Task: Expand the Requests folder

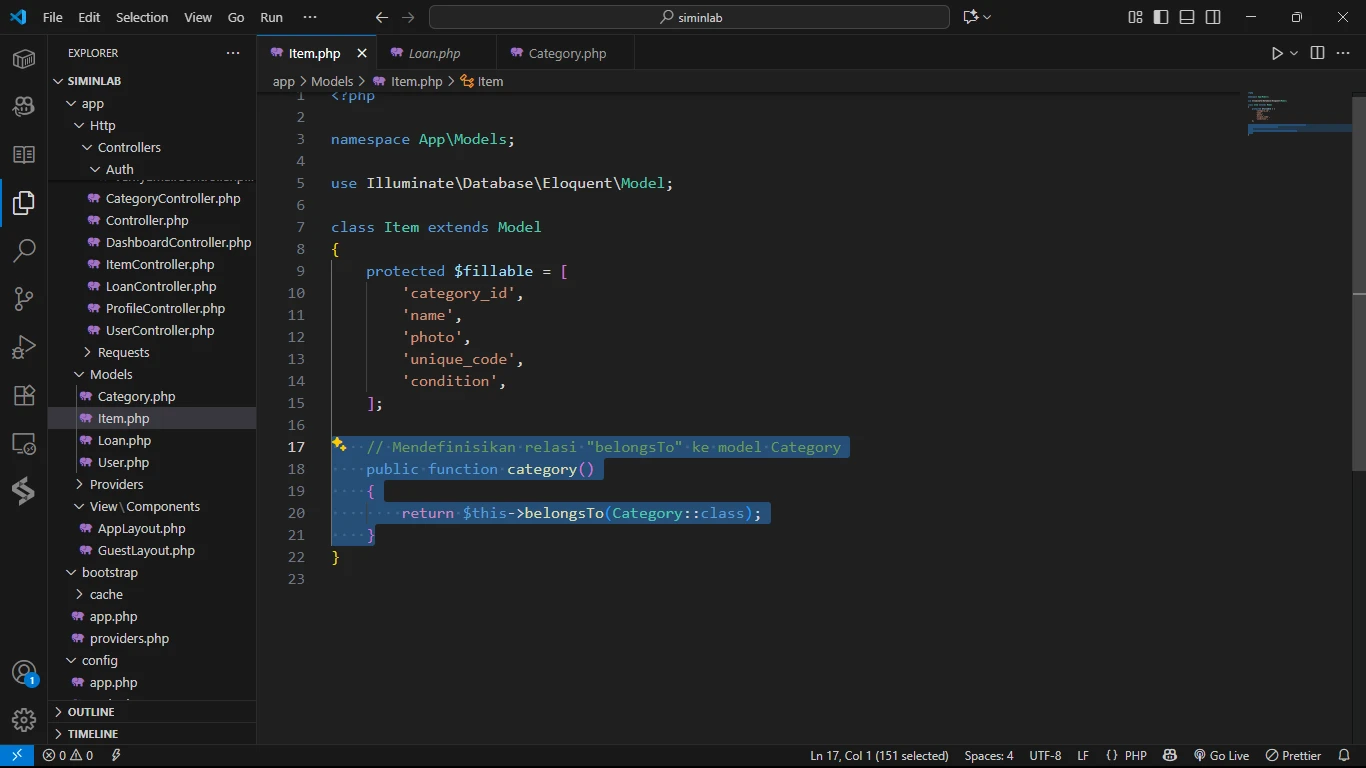Action: (x=123, y=352)
